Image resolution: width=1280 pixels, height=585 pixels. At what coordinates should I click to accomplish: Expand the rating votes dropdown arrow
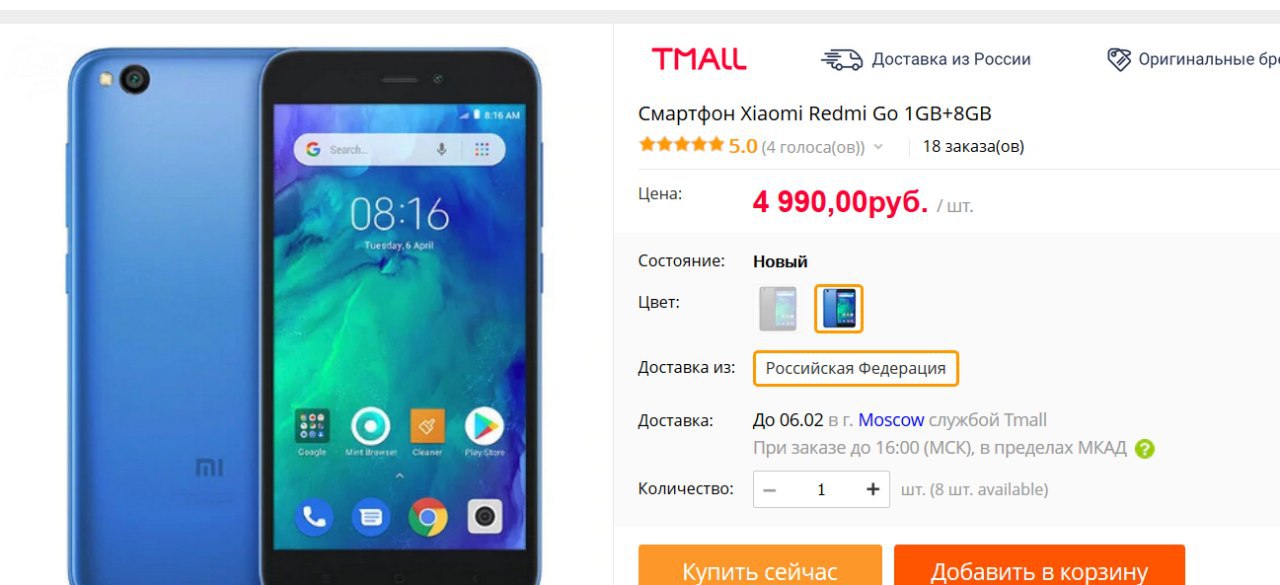click(878, 147)
